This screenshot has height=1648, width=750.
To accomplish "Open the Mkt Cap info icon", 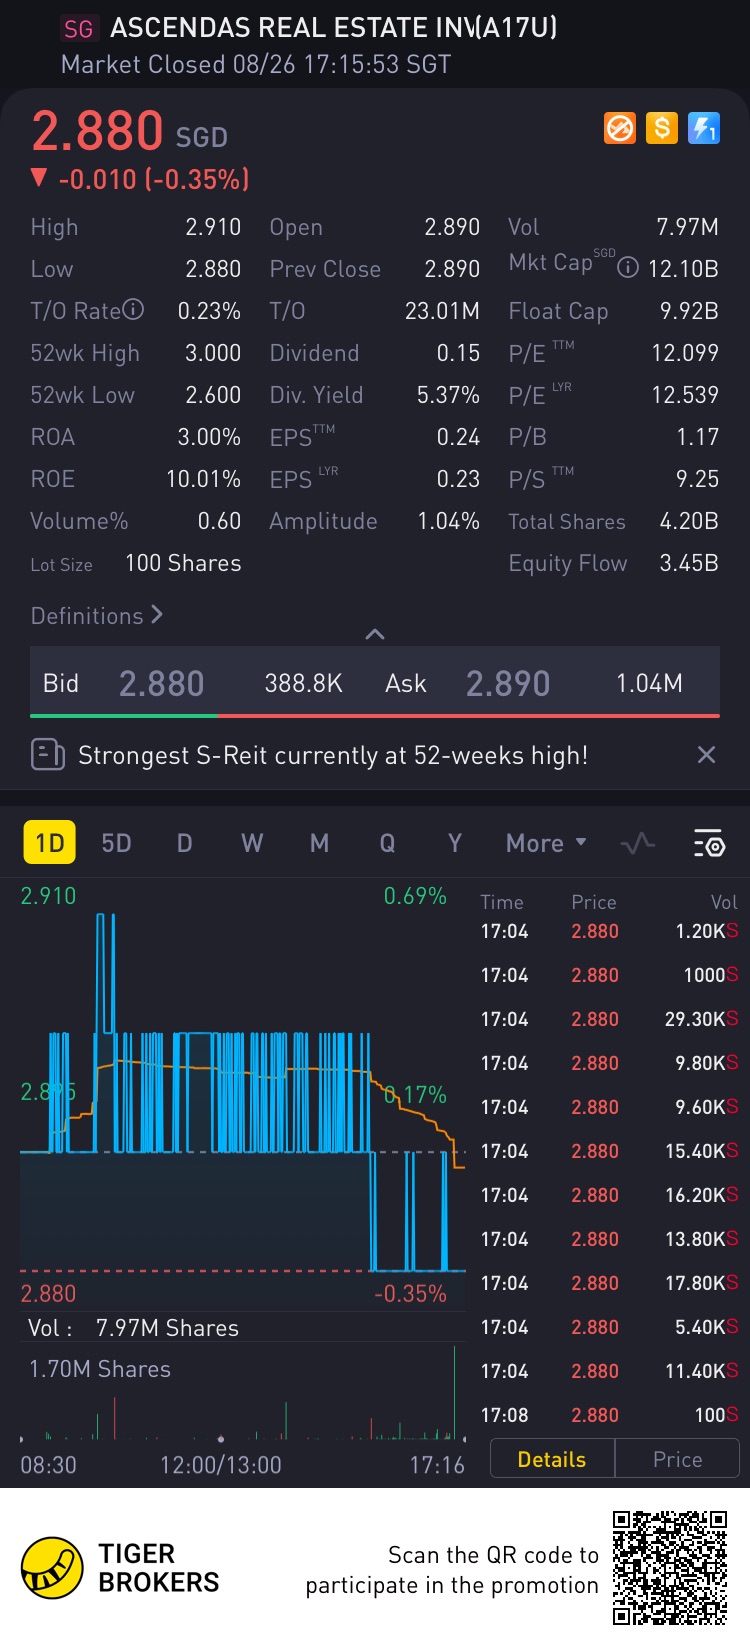I will 628,268.
